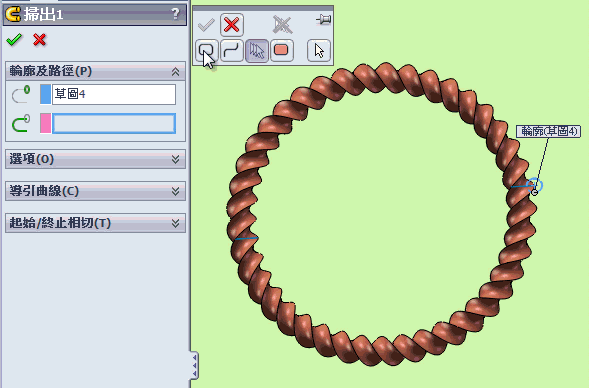Cancel the sweep with the red X
Viewport: 589px width, 388px height.
click(x=39, y=39)
